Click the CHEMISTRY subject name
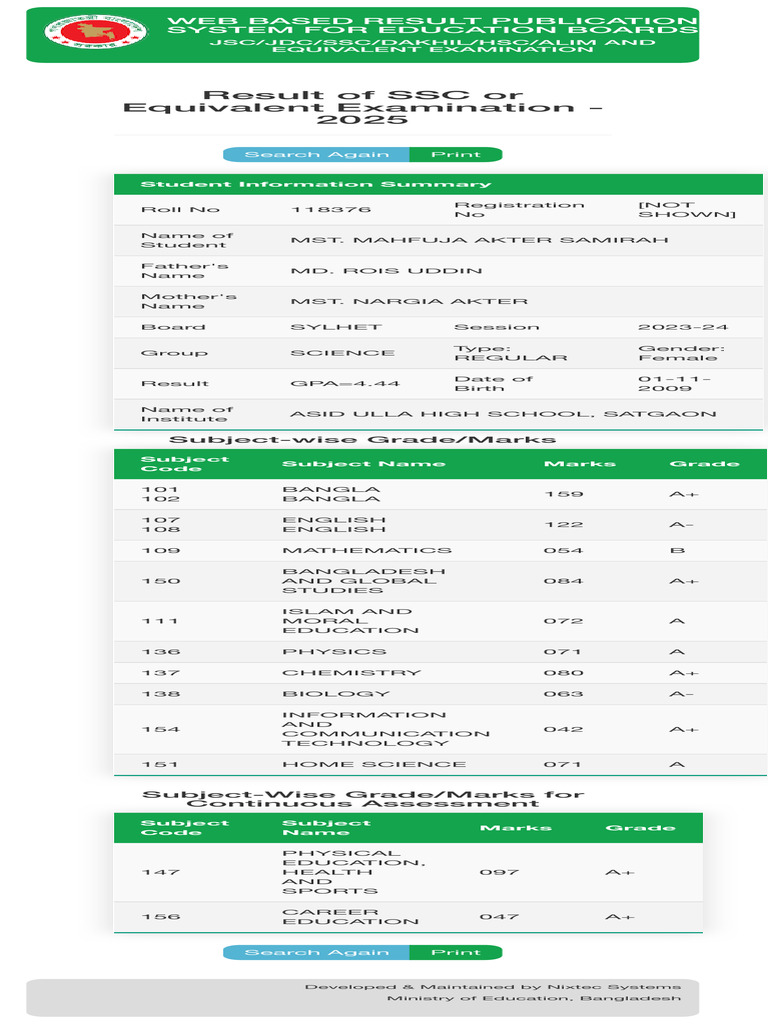 point(351,673)
